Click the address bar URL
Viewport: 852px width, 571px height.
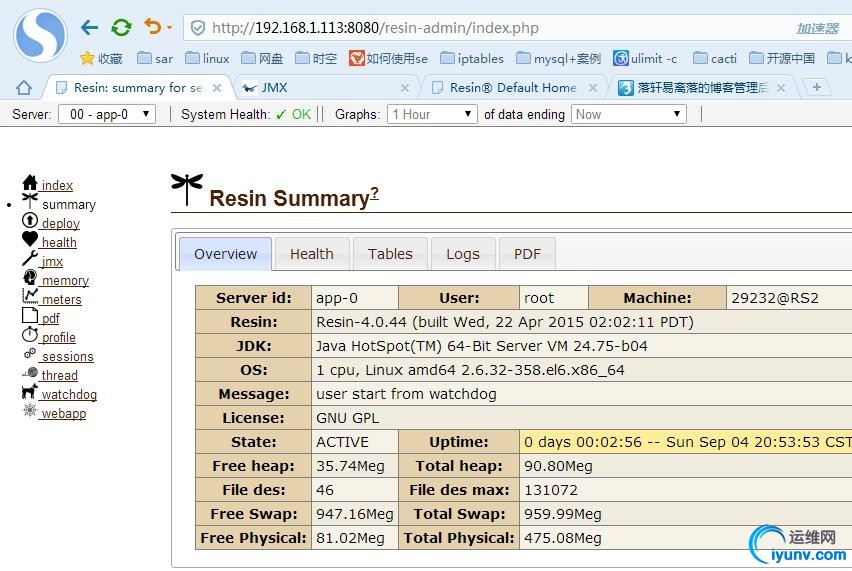coord(375,28)
